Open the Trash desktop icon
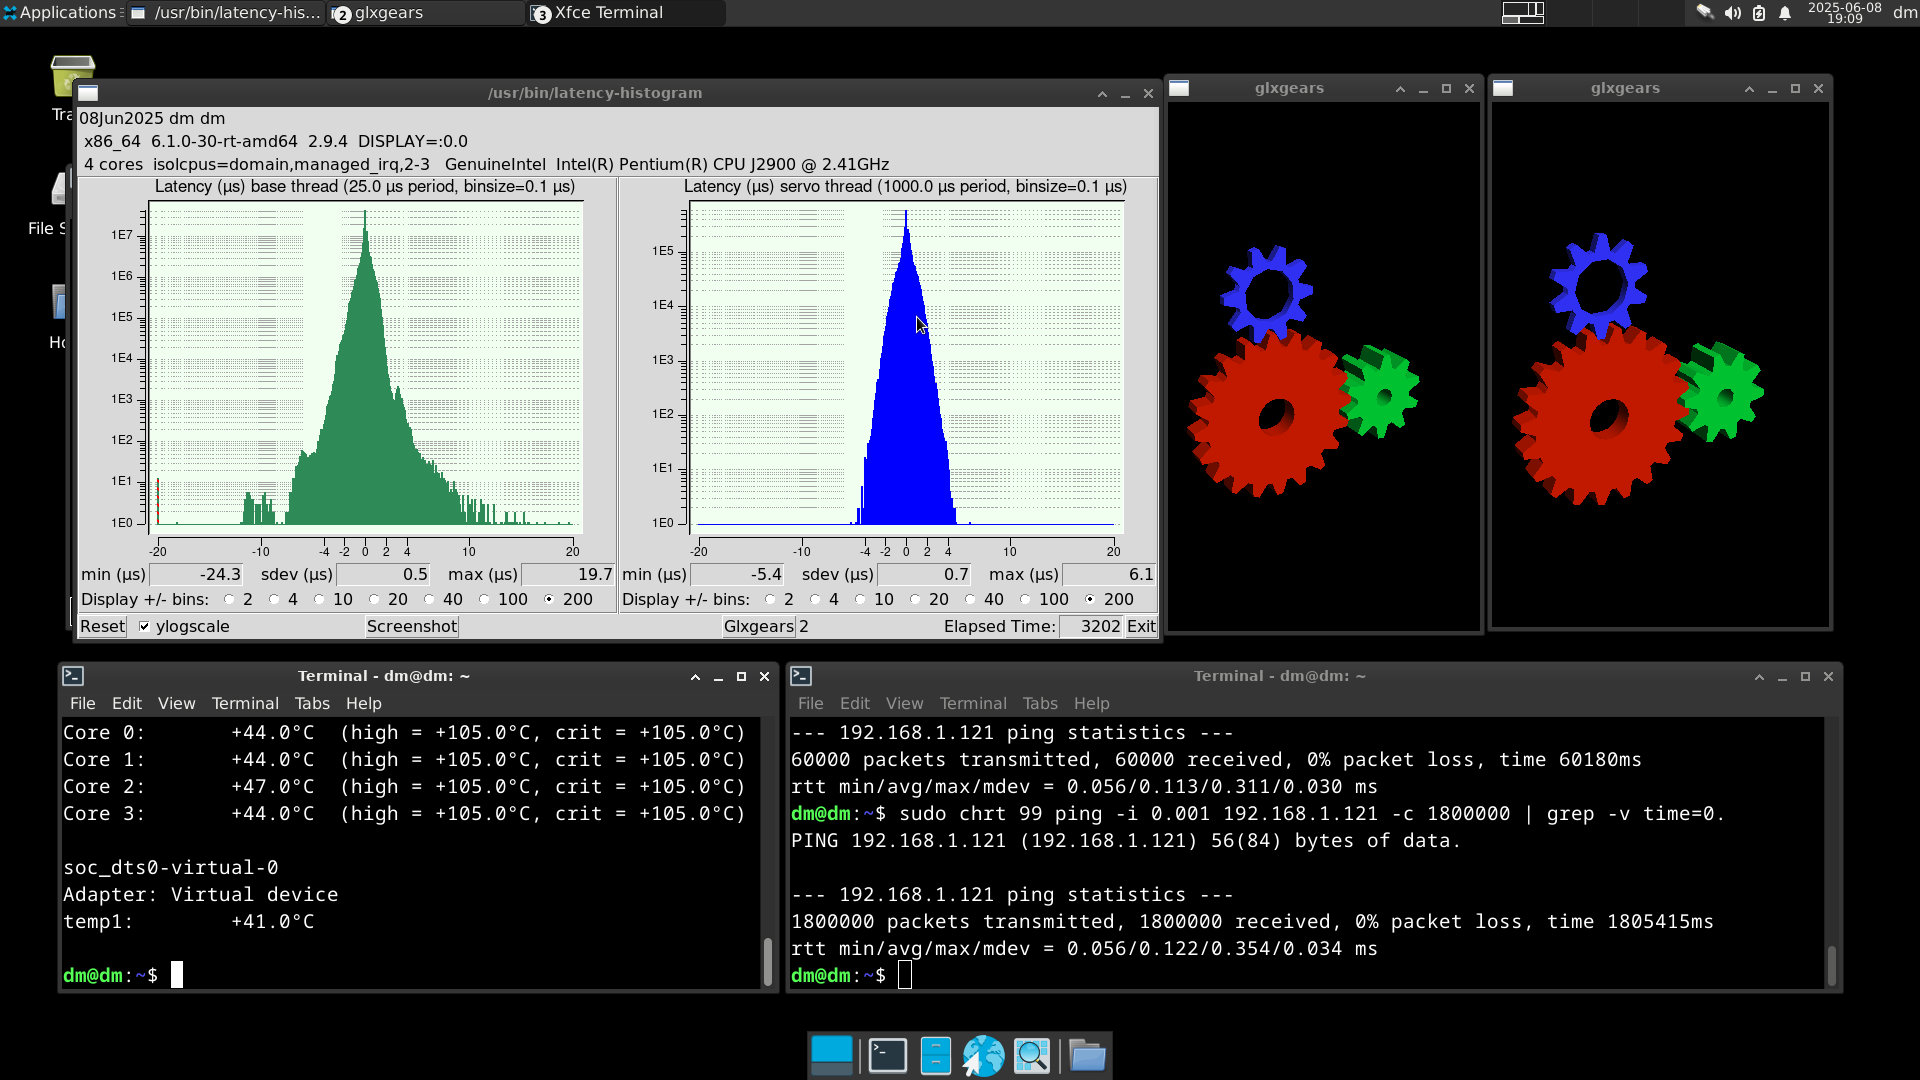1920x1080 pixels. coord(72,78)
